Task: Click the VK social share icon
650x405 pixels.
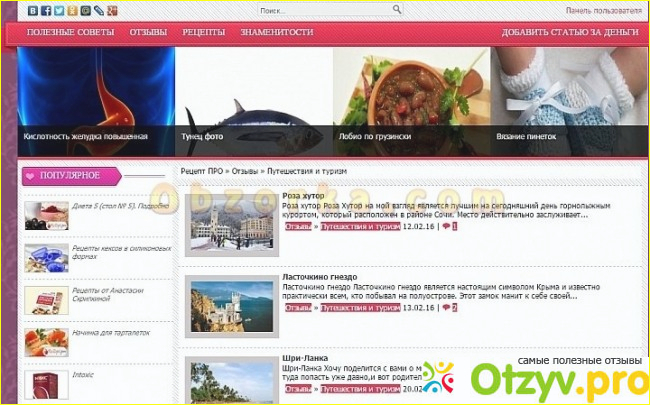Action: click(x=33, y=10)
